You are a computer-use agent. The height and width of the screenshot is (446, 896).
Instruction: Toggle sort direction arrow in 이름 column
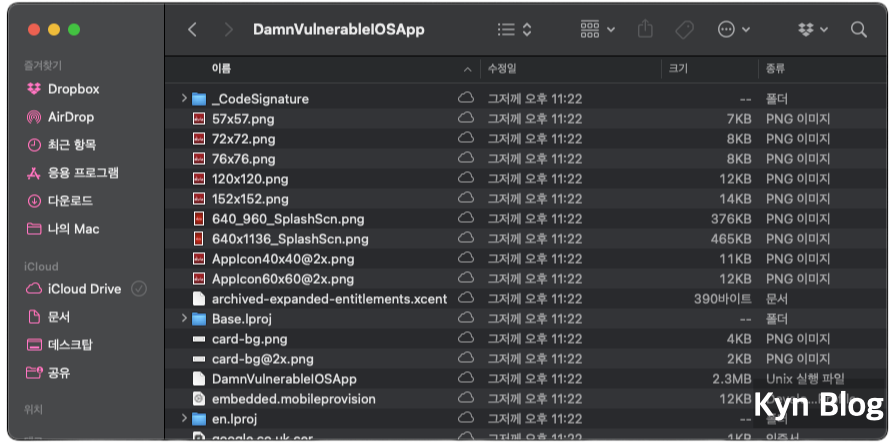pos(467,70)
